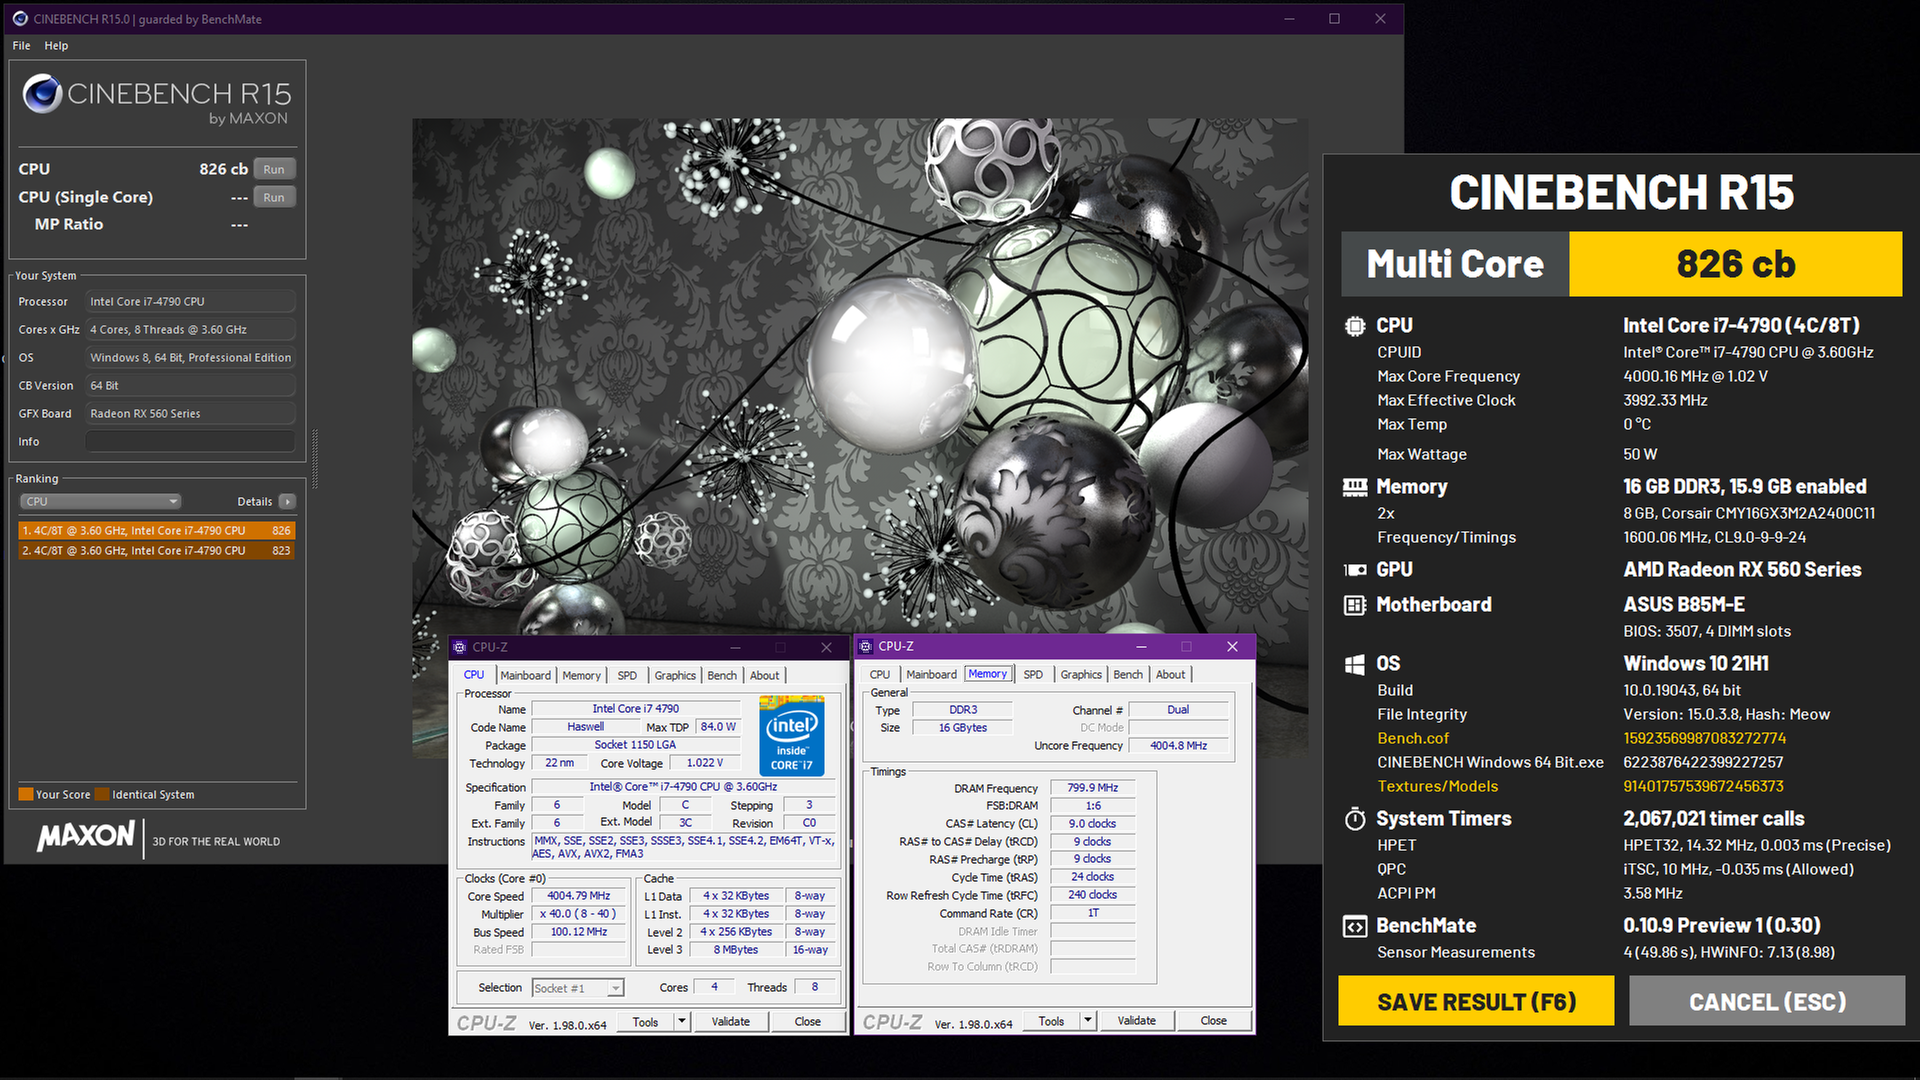Click the Bench.cof file integrity link
This screenshot has height=1080, width=1920.
pos(1413,739)
